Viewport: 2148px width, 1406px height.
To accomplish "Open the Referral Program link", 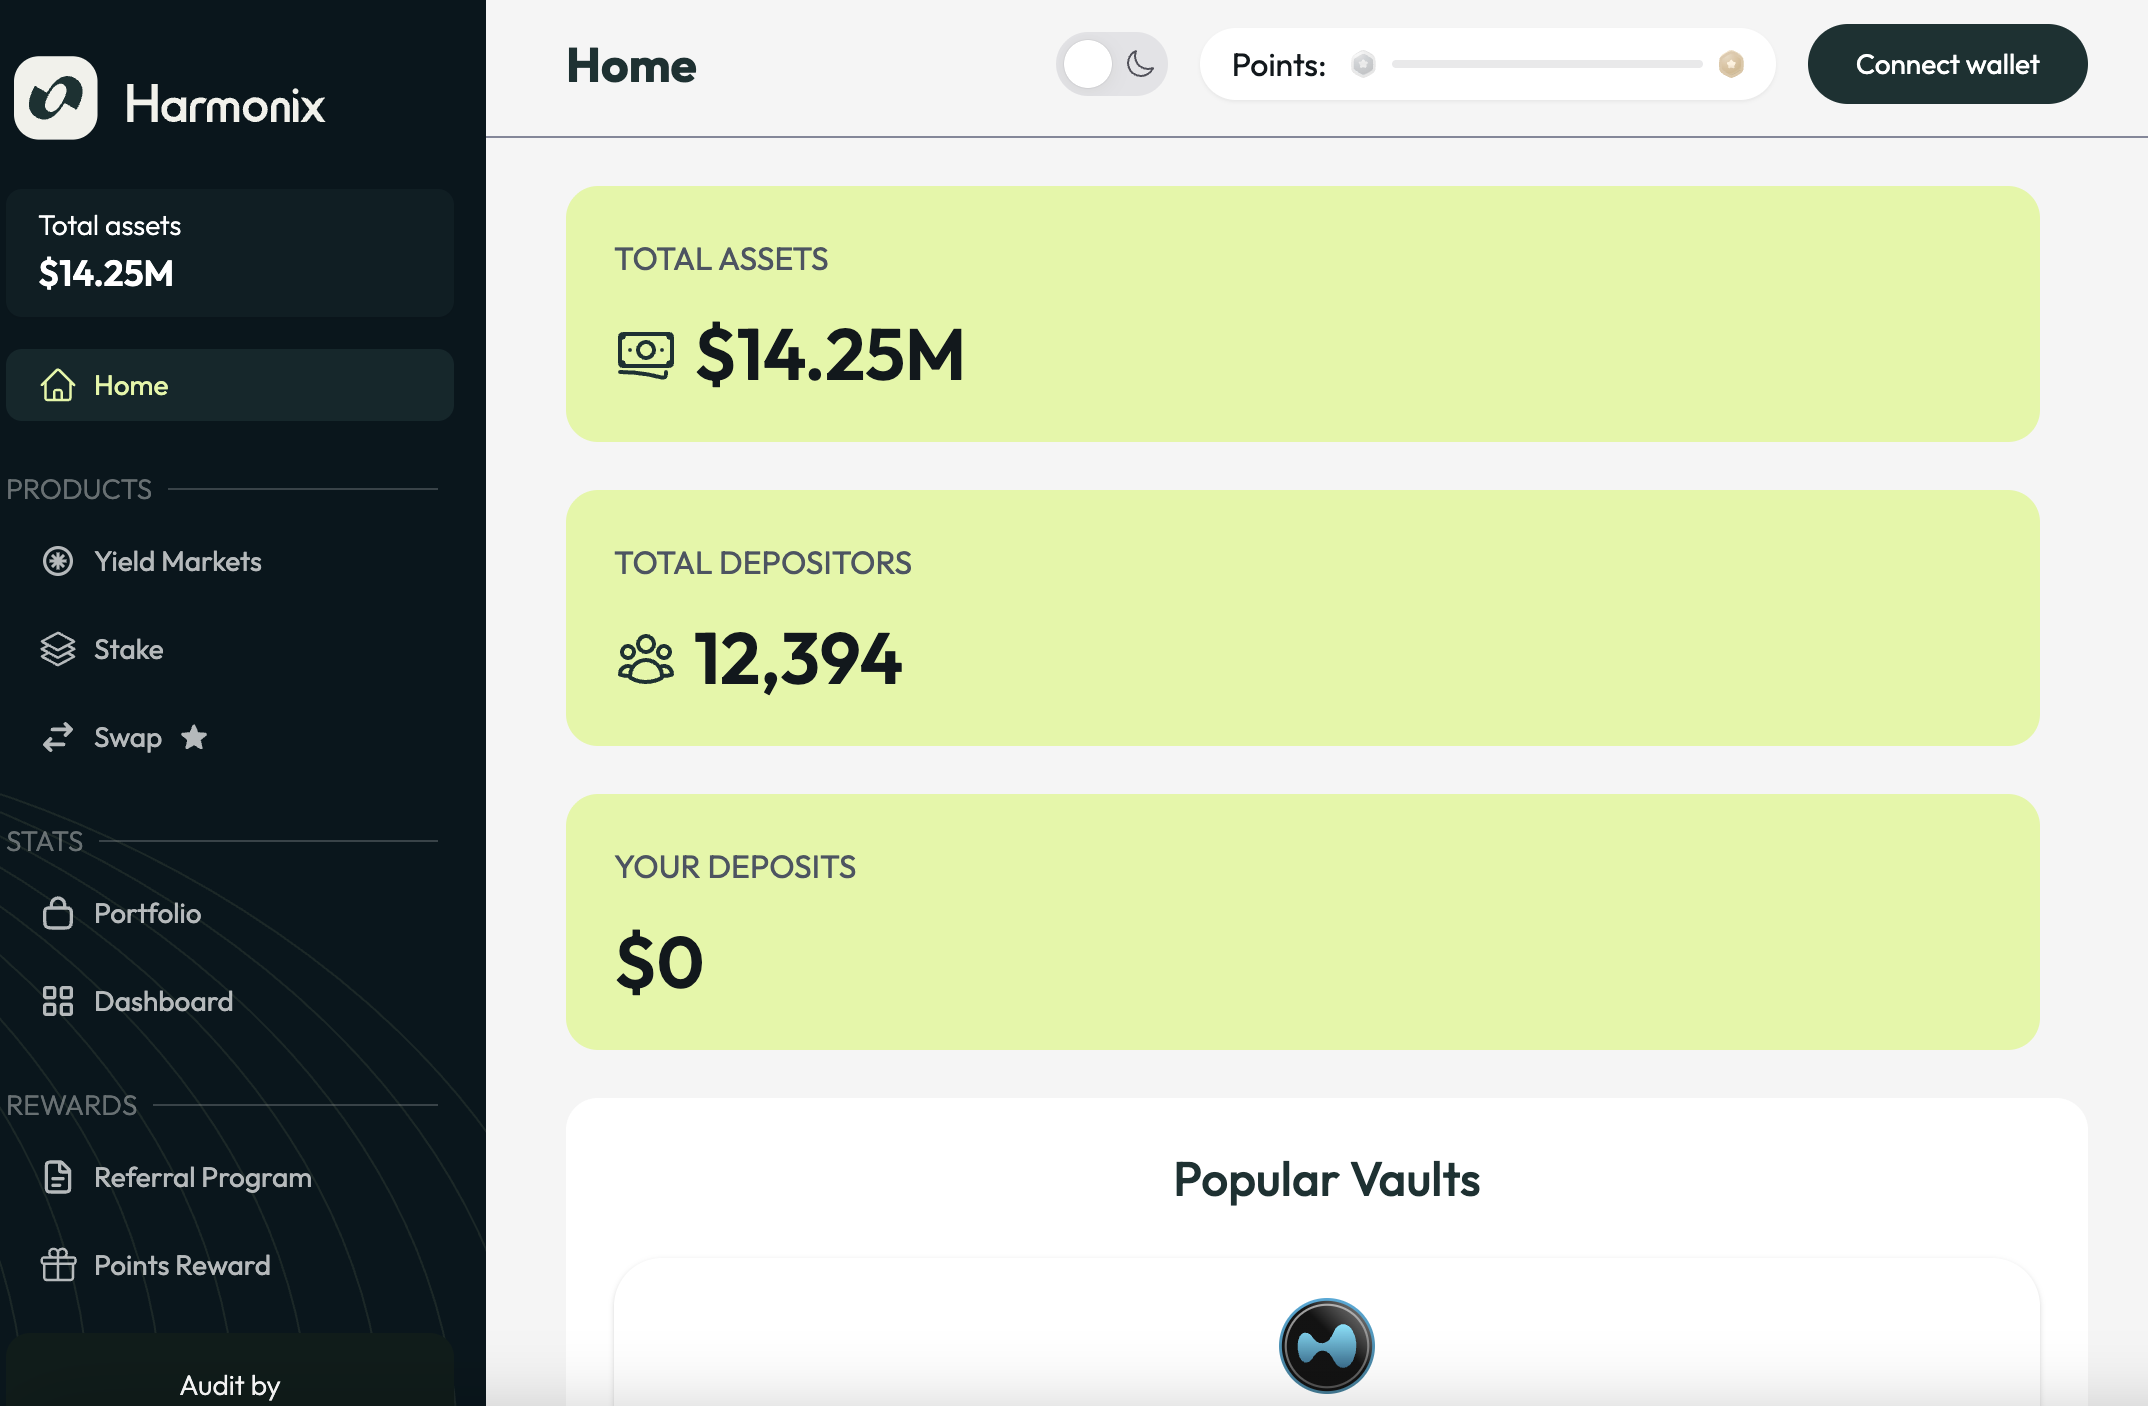I will coord(202,1177).
